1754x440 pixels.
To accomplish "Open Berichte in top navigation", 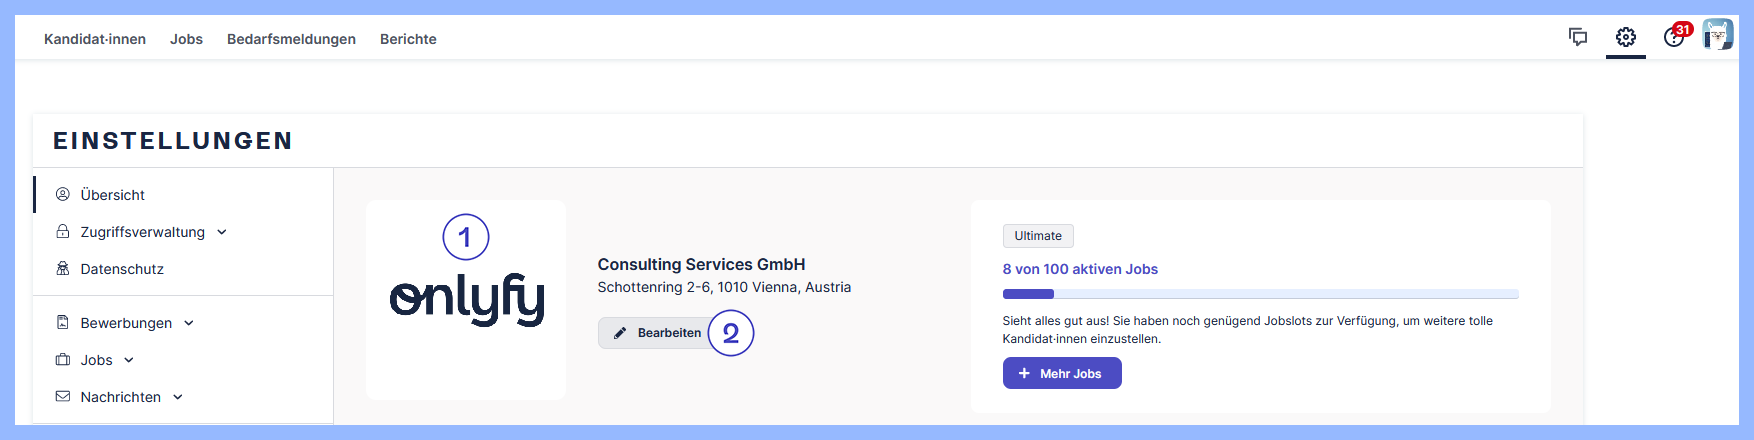I will (408, 39).
